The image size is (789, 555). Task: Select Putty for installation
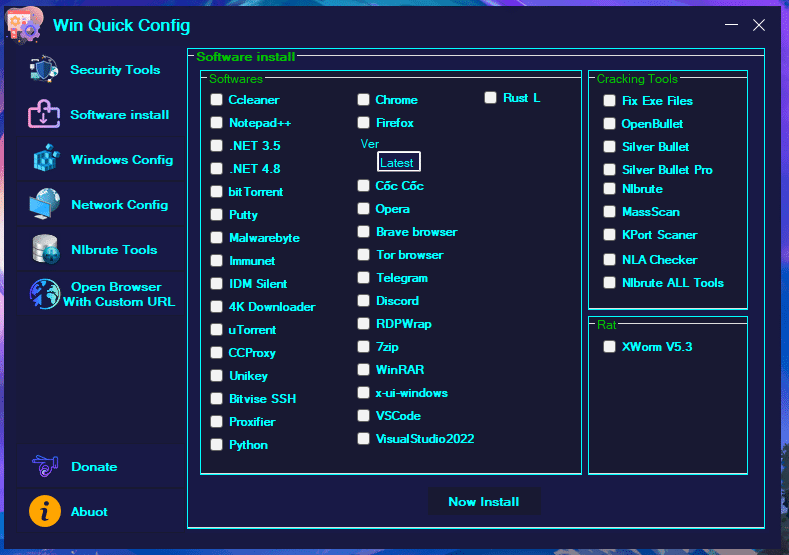click(216, 214)
